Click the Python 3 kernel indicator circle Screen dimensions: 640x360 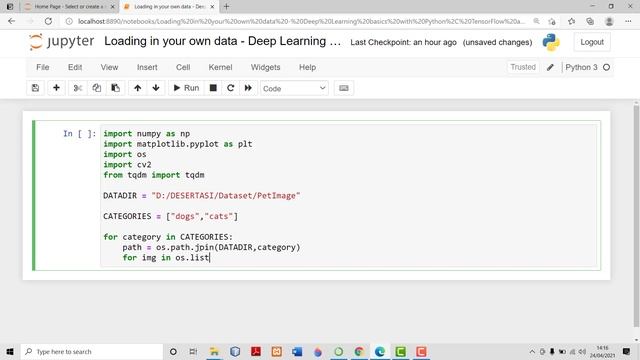[607, 67]
